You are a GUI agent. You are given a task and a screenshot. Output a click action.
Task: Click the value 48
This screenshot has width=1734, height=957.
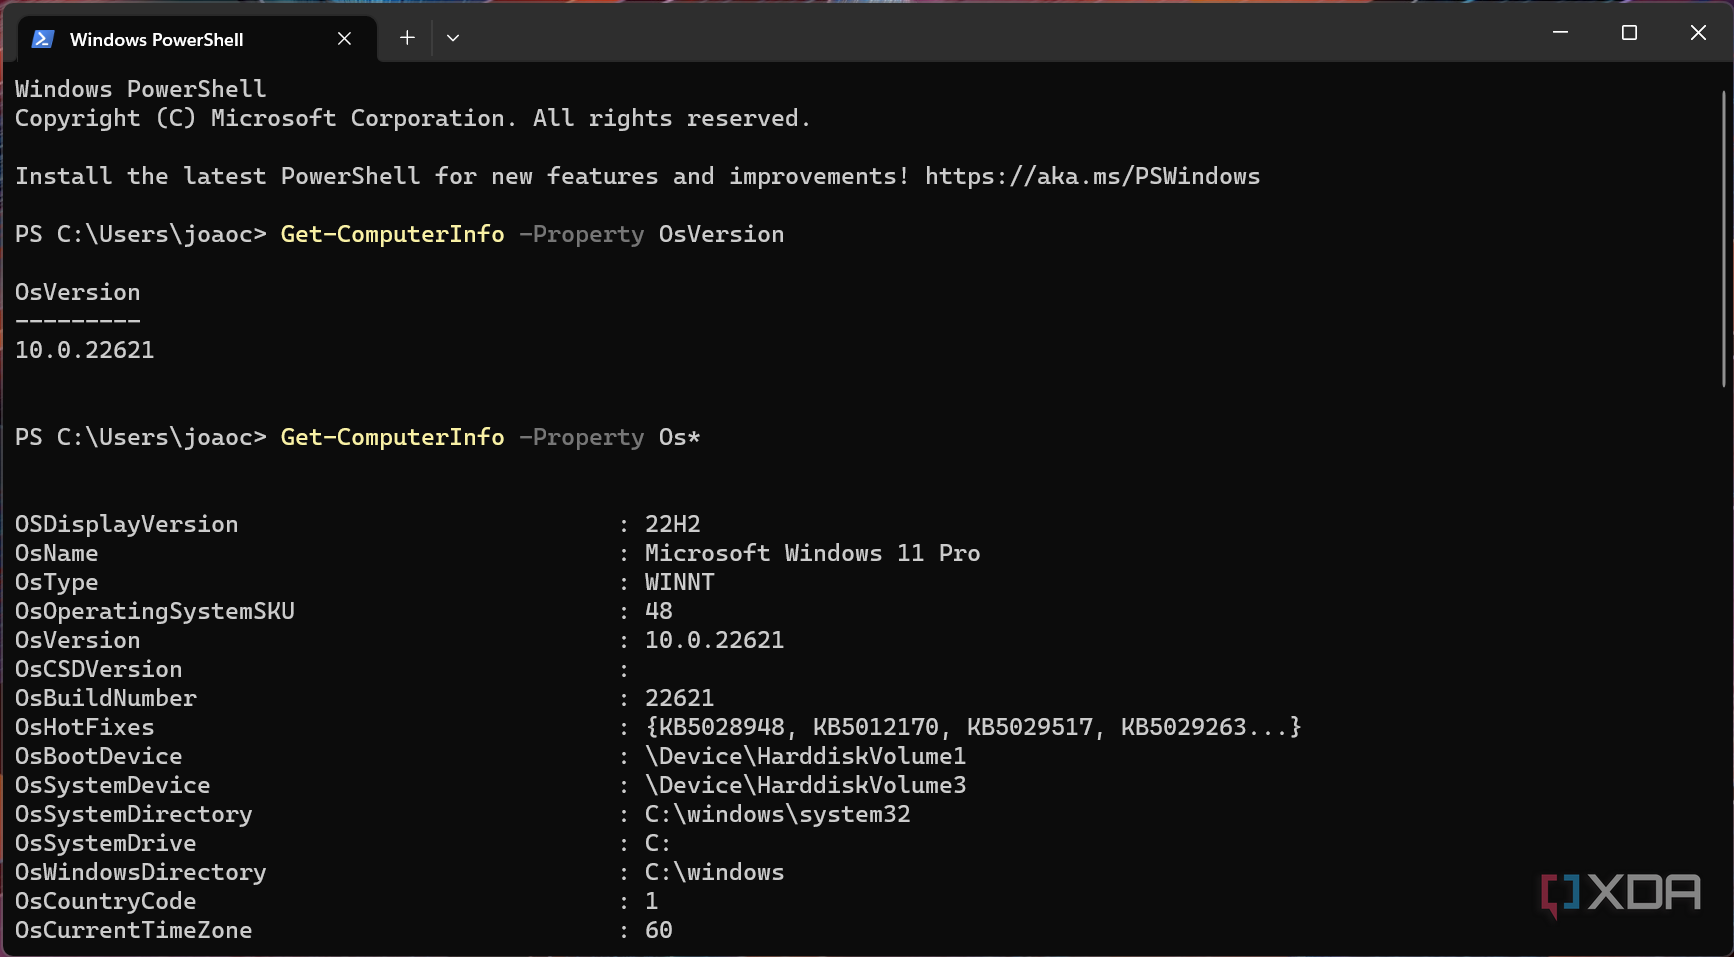(659, 611)
